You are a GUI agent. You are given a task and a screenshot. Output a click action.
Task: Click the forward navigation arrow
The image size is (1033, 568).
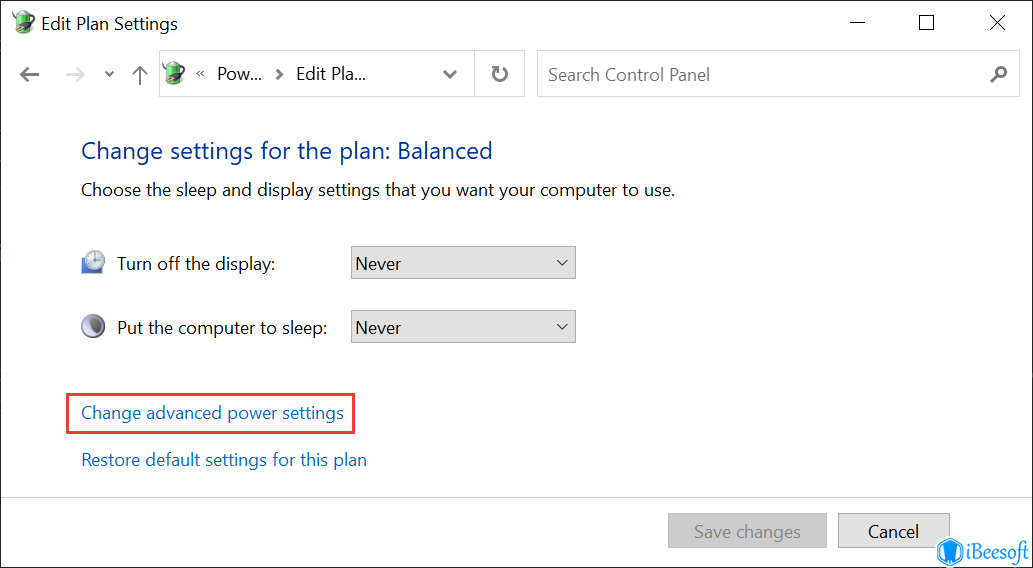76,74
